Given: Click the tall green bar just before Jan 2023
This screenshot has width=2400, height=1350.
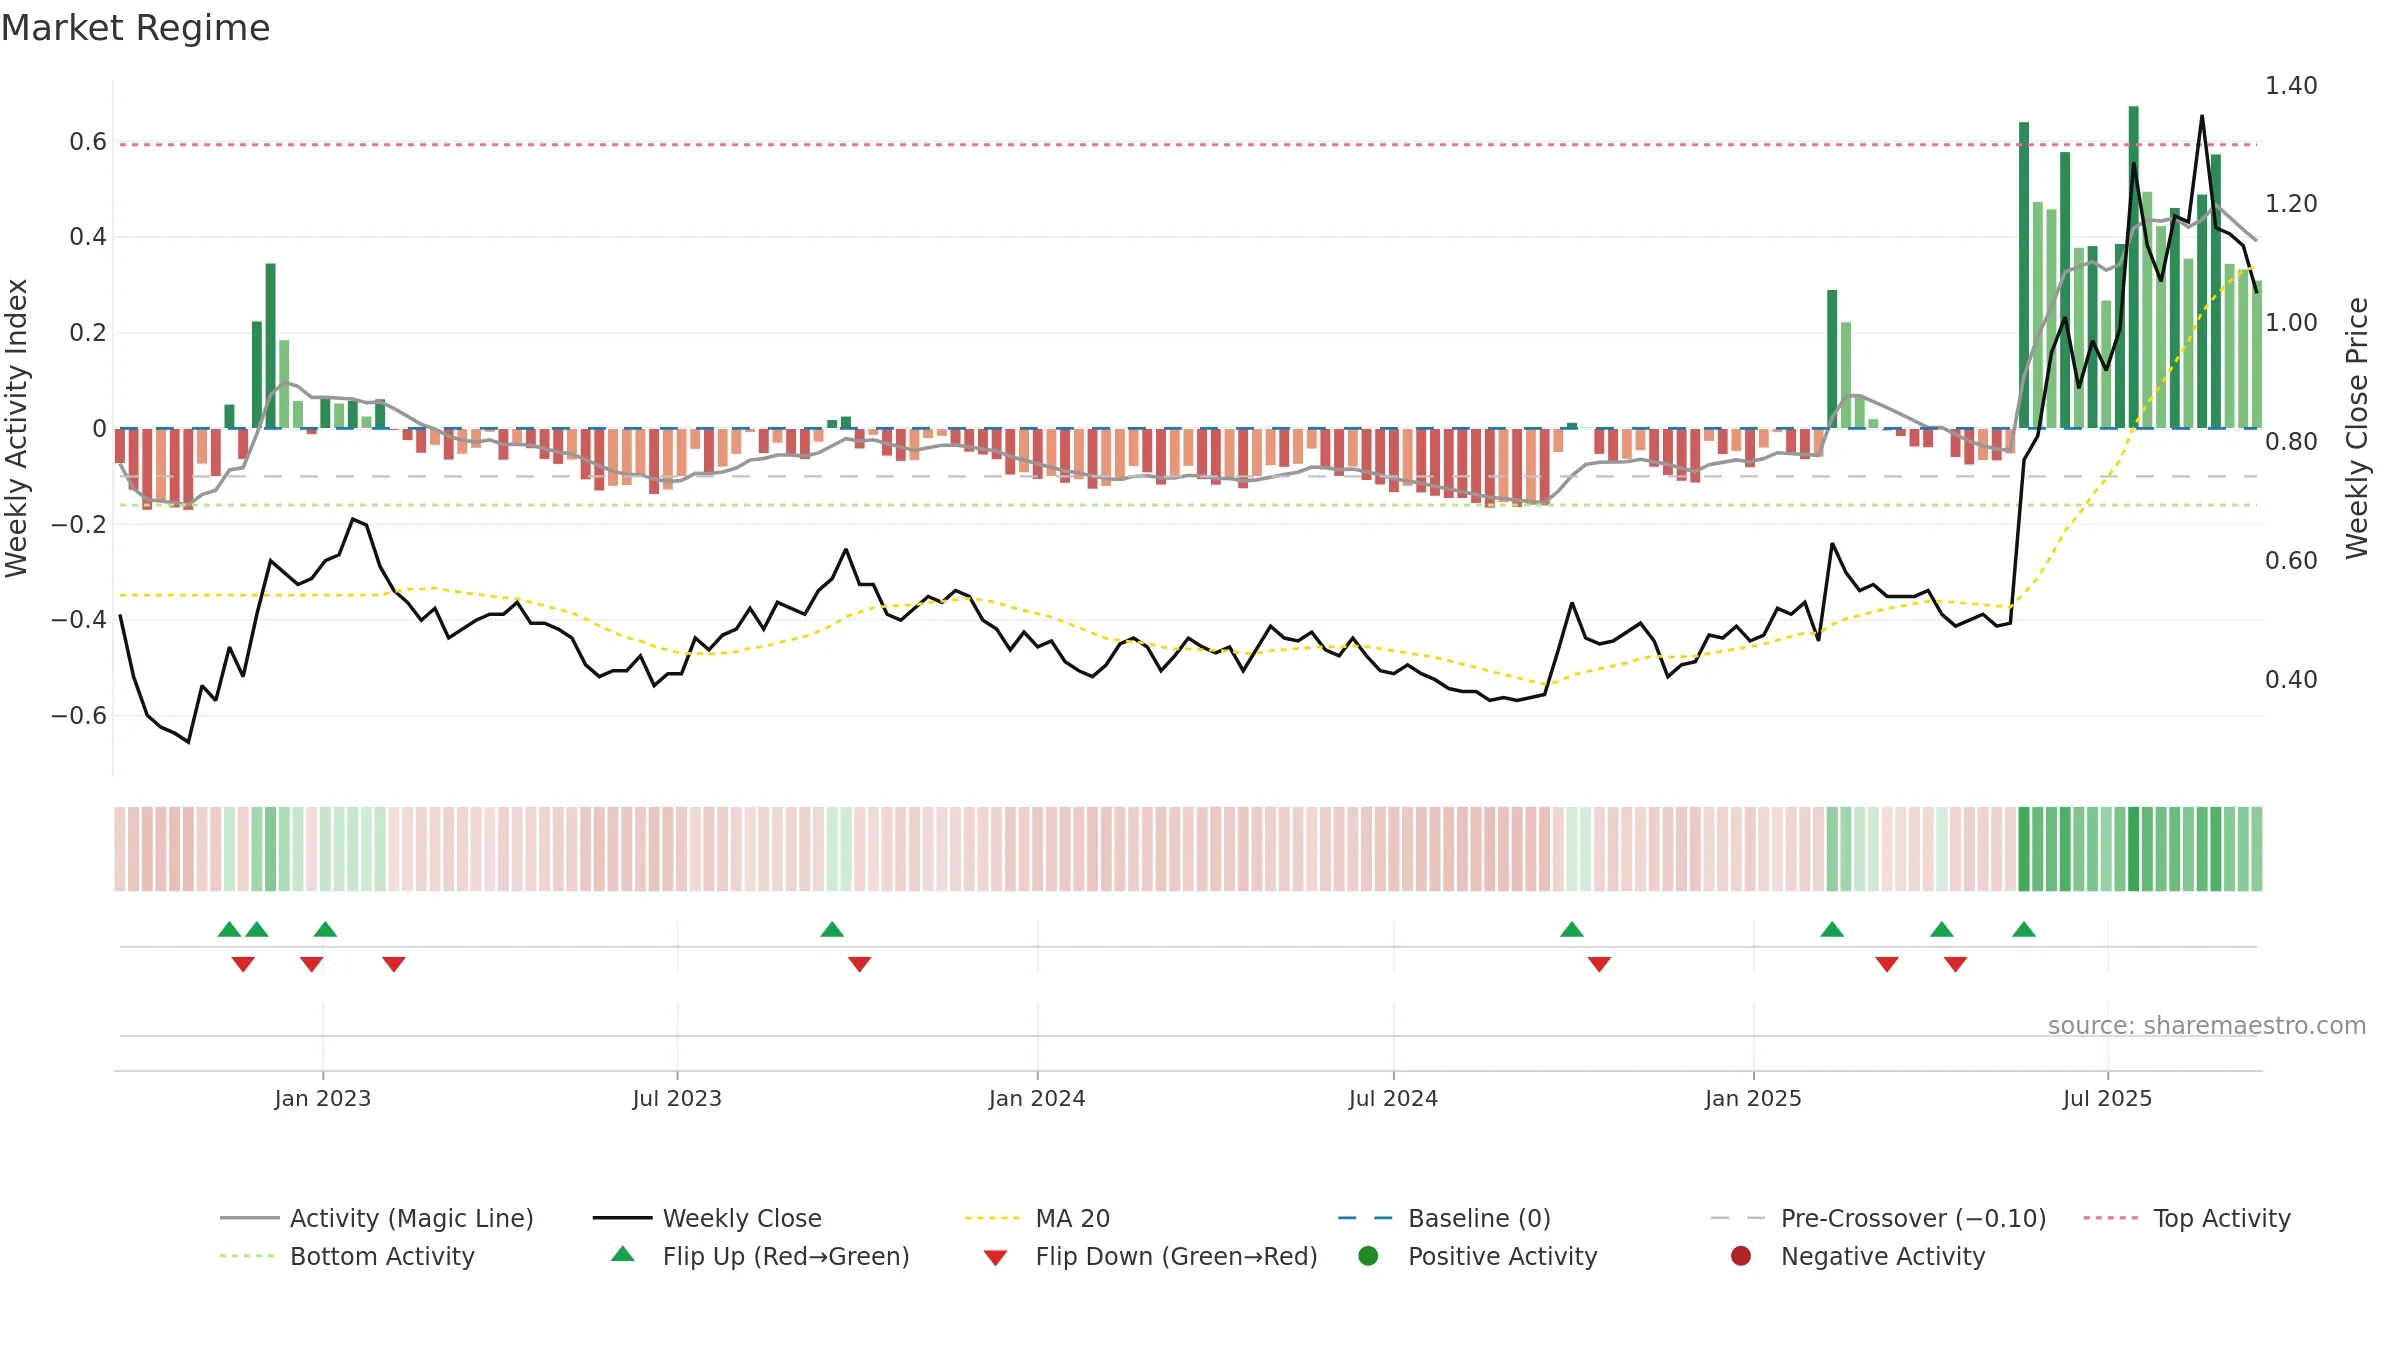Looking at the screenshot, I should click(x=270, y=346).
